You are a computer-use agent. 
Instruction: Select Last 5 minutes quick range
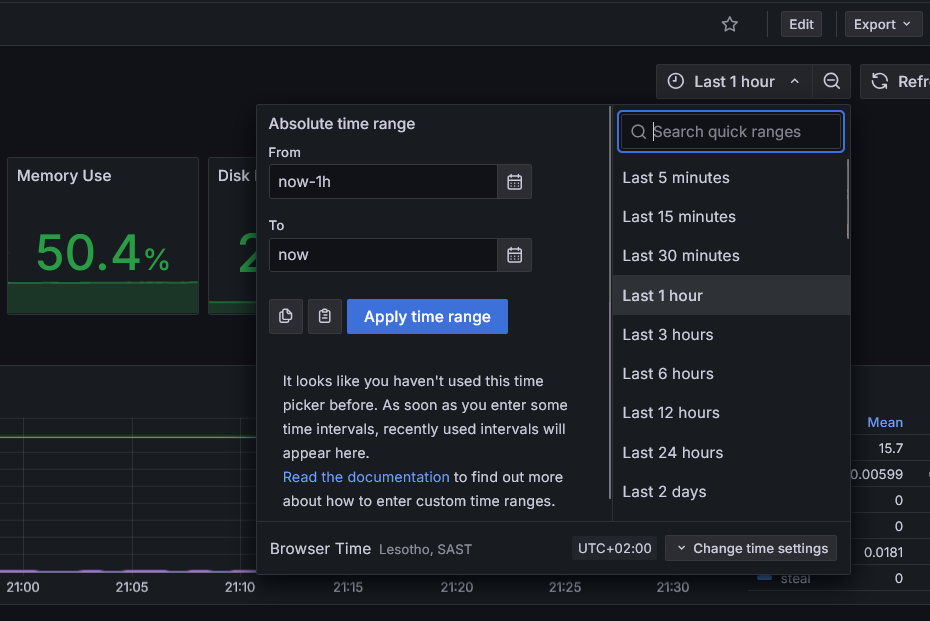[676, 178]
